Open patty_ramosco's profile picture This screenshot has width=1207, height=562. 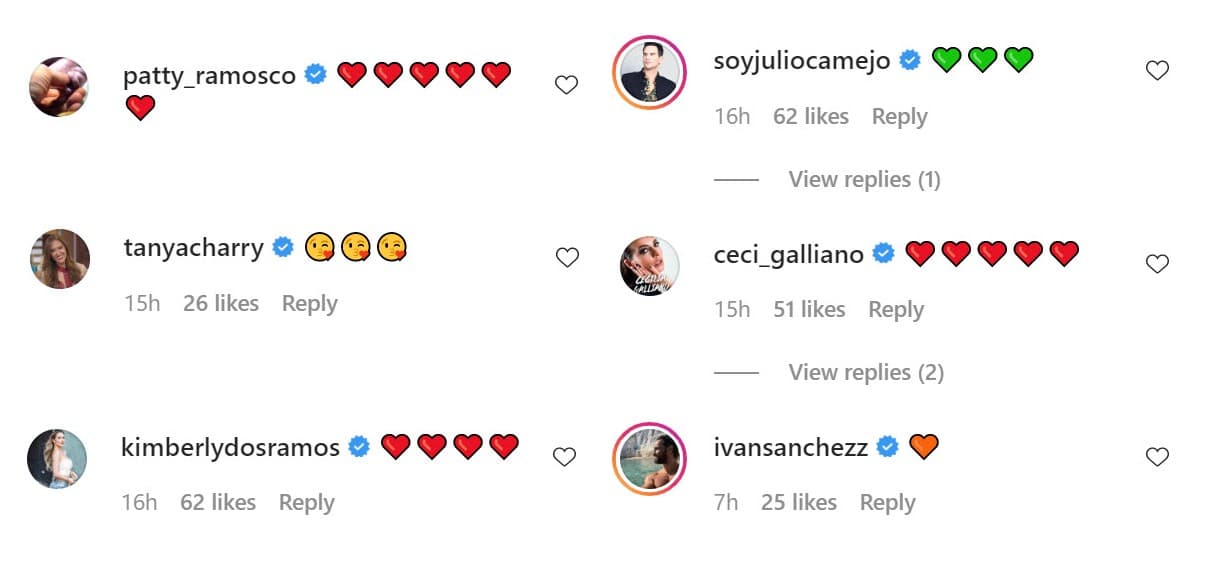click(59, 87)
